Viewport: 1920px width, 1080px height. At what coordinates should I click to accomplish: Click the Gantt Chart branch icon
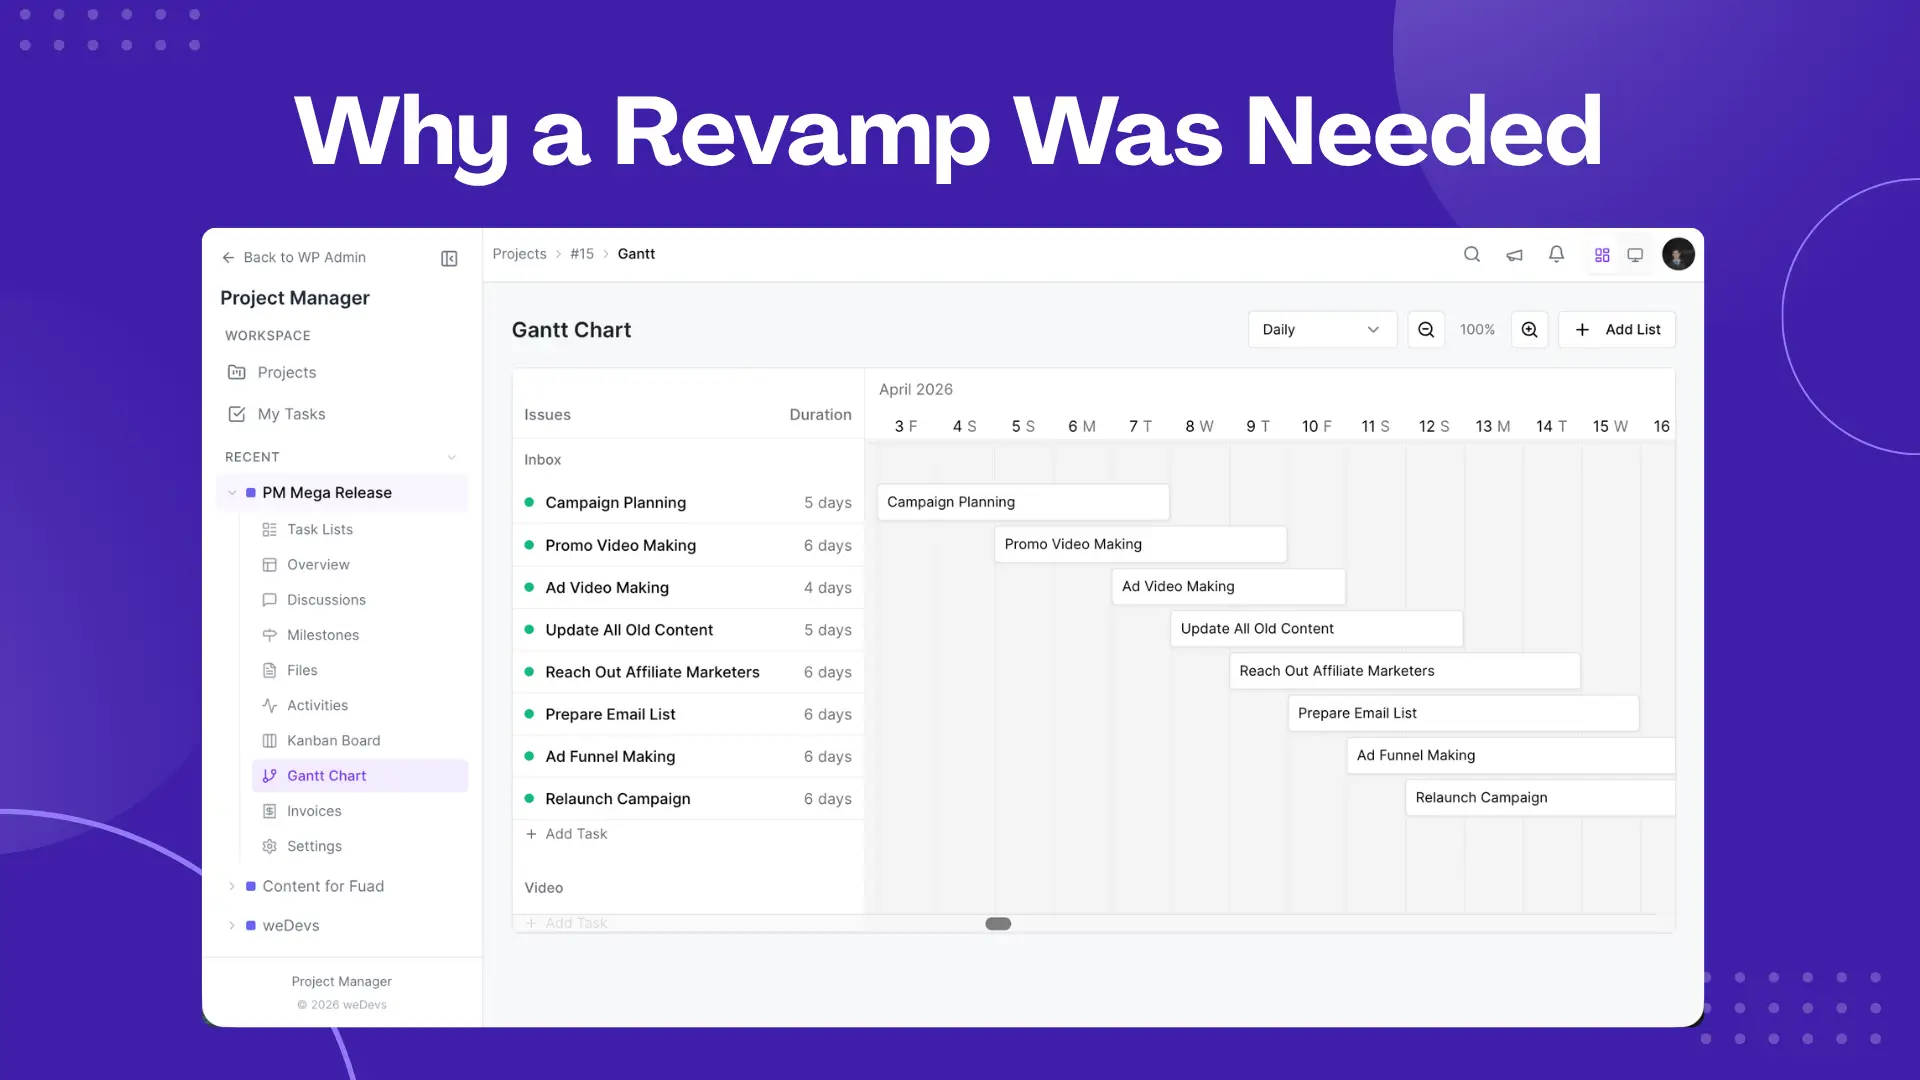(x=269, y=776)
